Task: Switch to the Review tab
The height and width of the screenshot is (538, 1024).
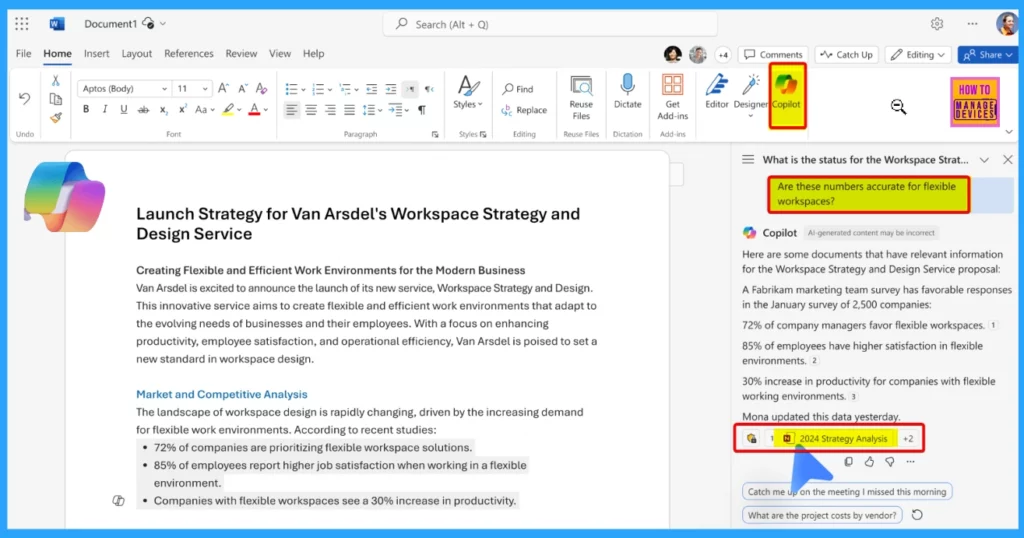Action: 241,54
